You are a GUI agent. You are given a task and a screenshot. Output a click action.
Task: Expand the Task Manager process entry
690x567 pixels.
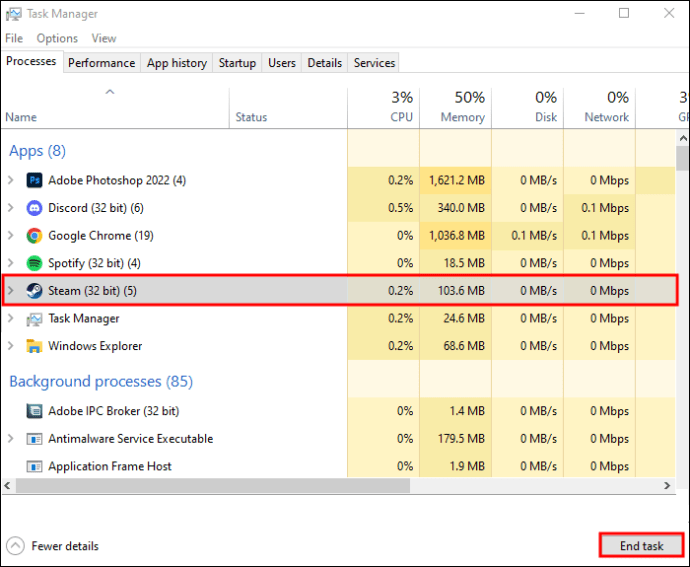(11, 318)
